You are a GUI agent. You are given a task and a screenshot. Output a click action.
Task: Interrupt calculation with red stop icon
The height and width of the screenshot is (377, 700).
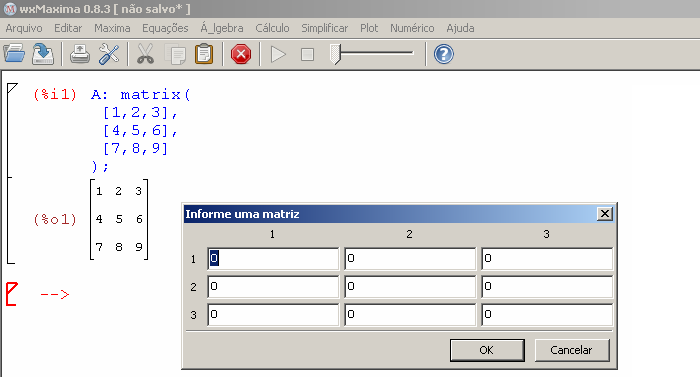click(x=241, y=54)
